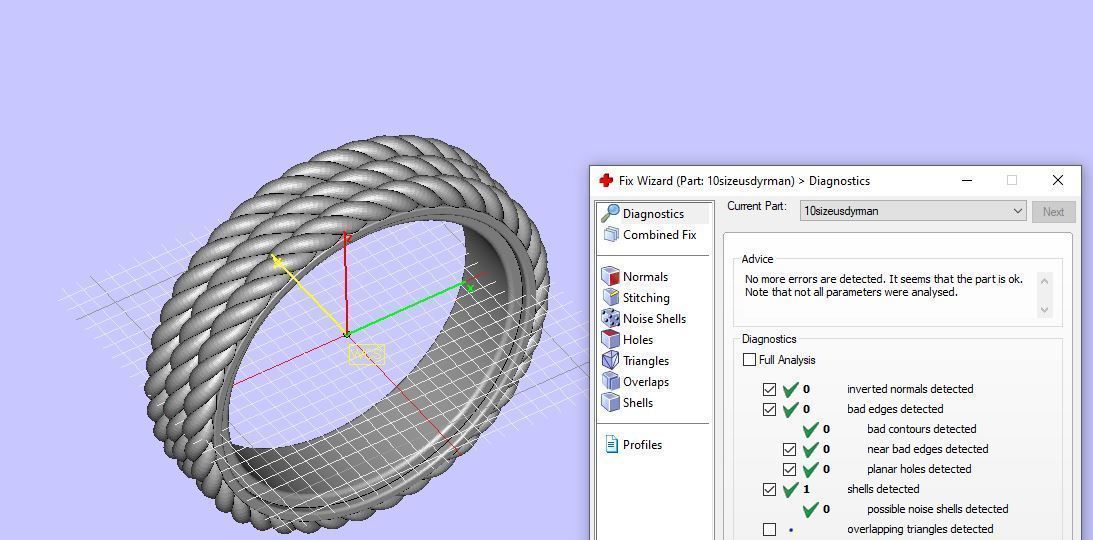
Task: Click the WCS label in the viewport
Action: (x=366, y=355)
